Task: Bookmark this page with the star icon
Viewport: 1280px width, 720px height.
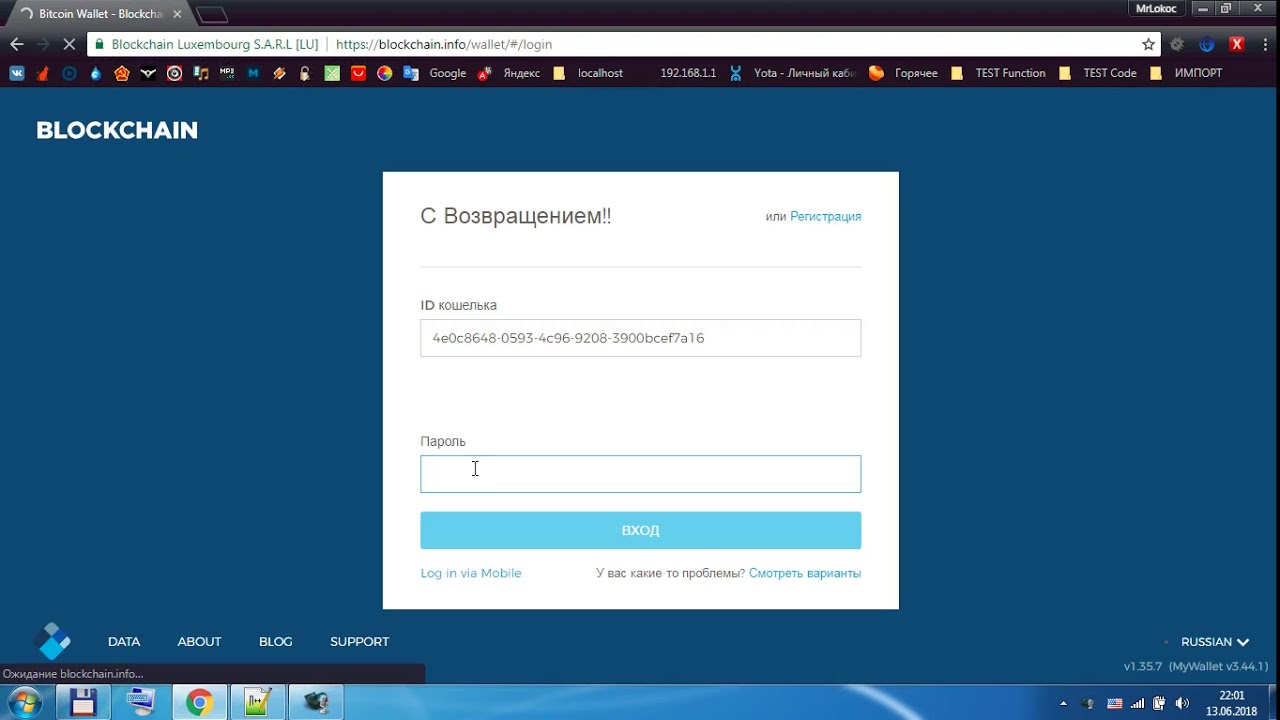Action: tap(1148, 44)
